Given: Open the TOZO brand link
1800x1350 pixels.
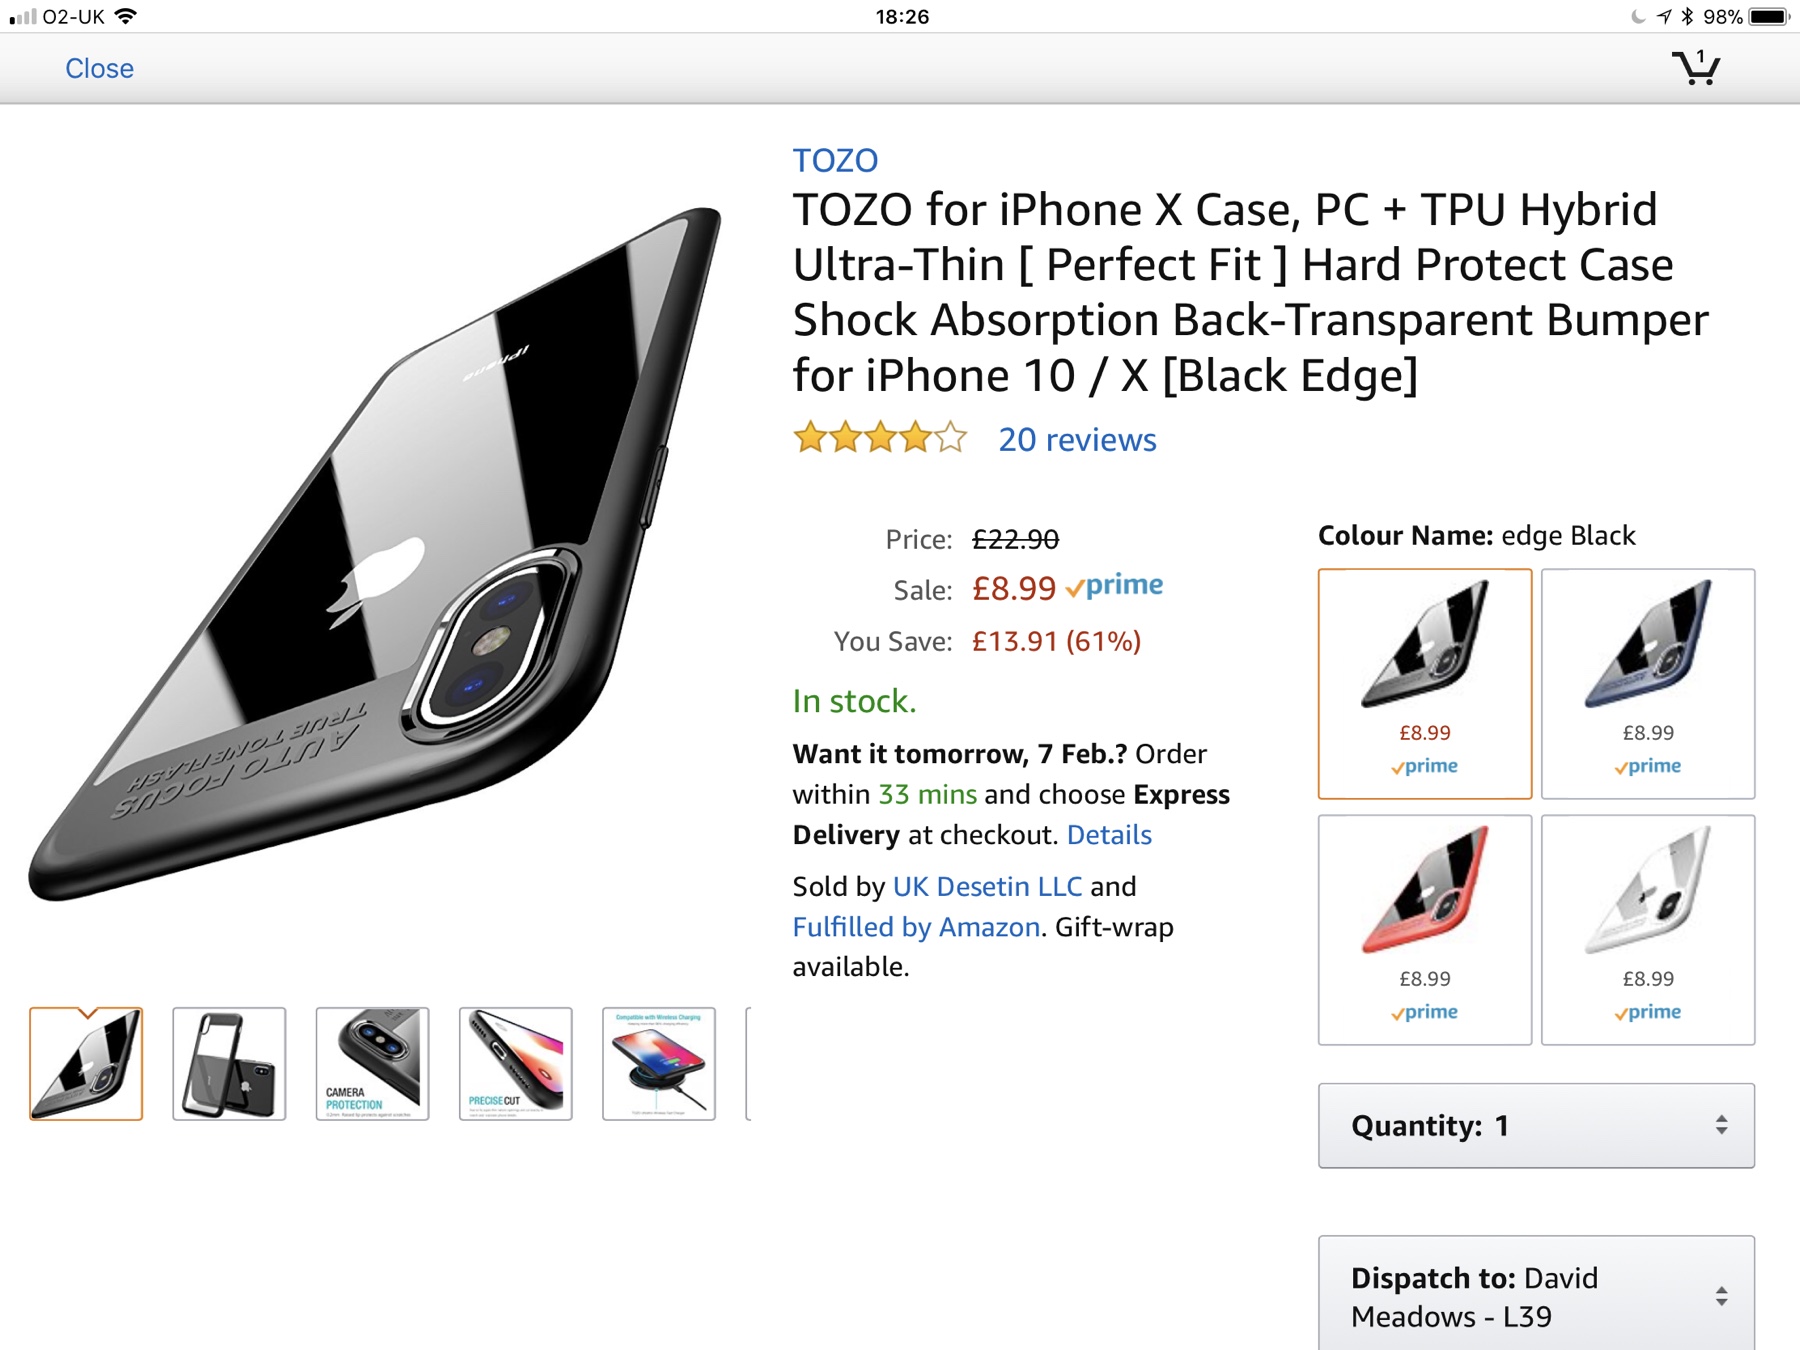Looking at the screenshot, I should tap(835, 160).
